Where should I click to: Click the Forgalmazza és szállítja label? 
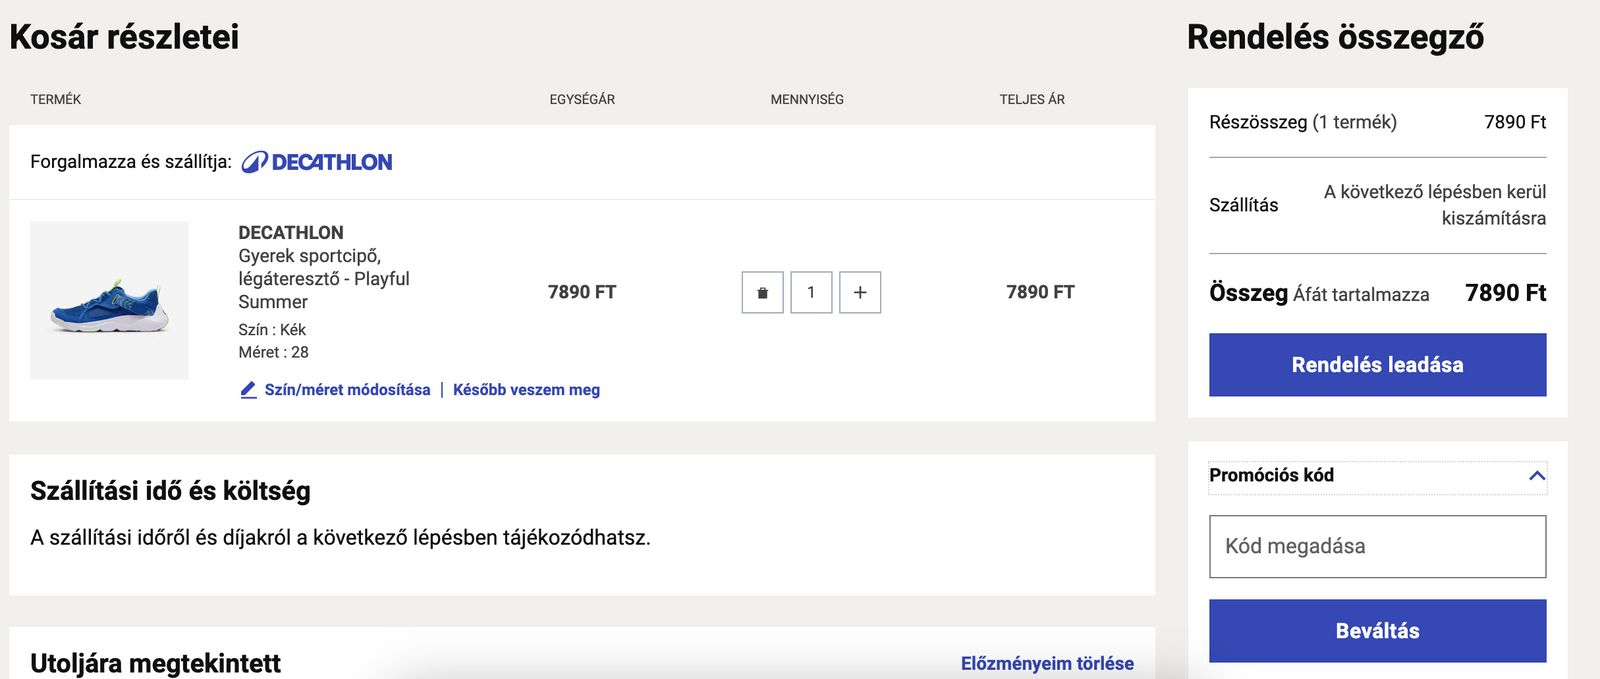pos(131,162)
